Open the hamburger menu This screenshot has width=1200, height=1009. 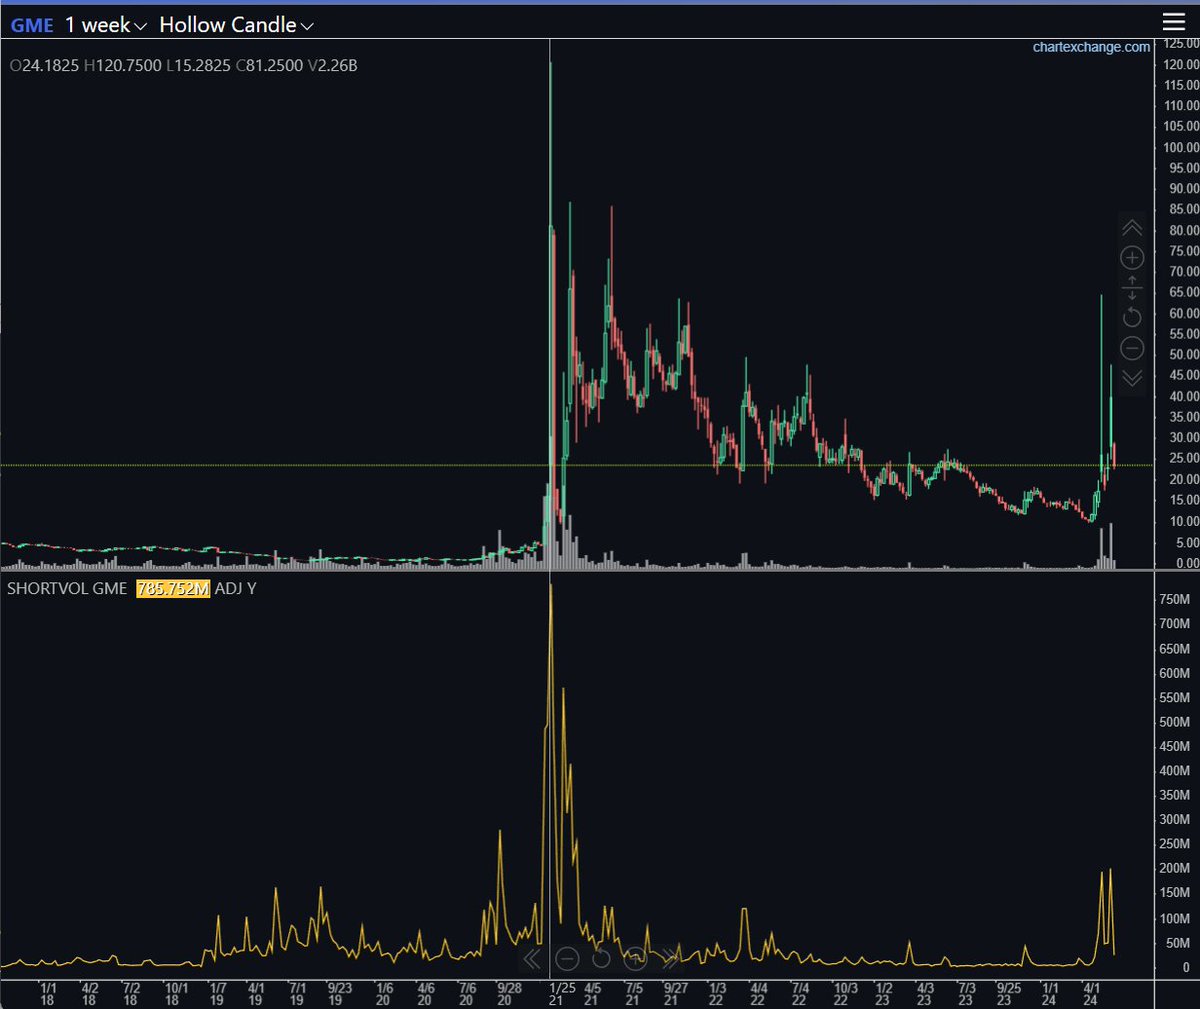(1173, 22)
